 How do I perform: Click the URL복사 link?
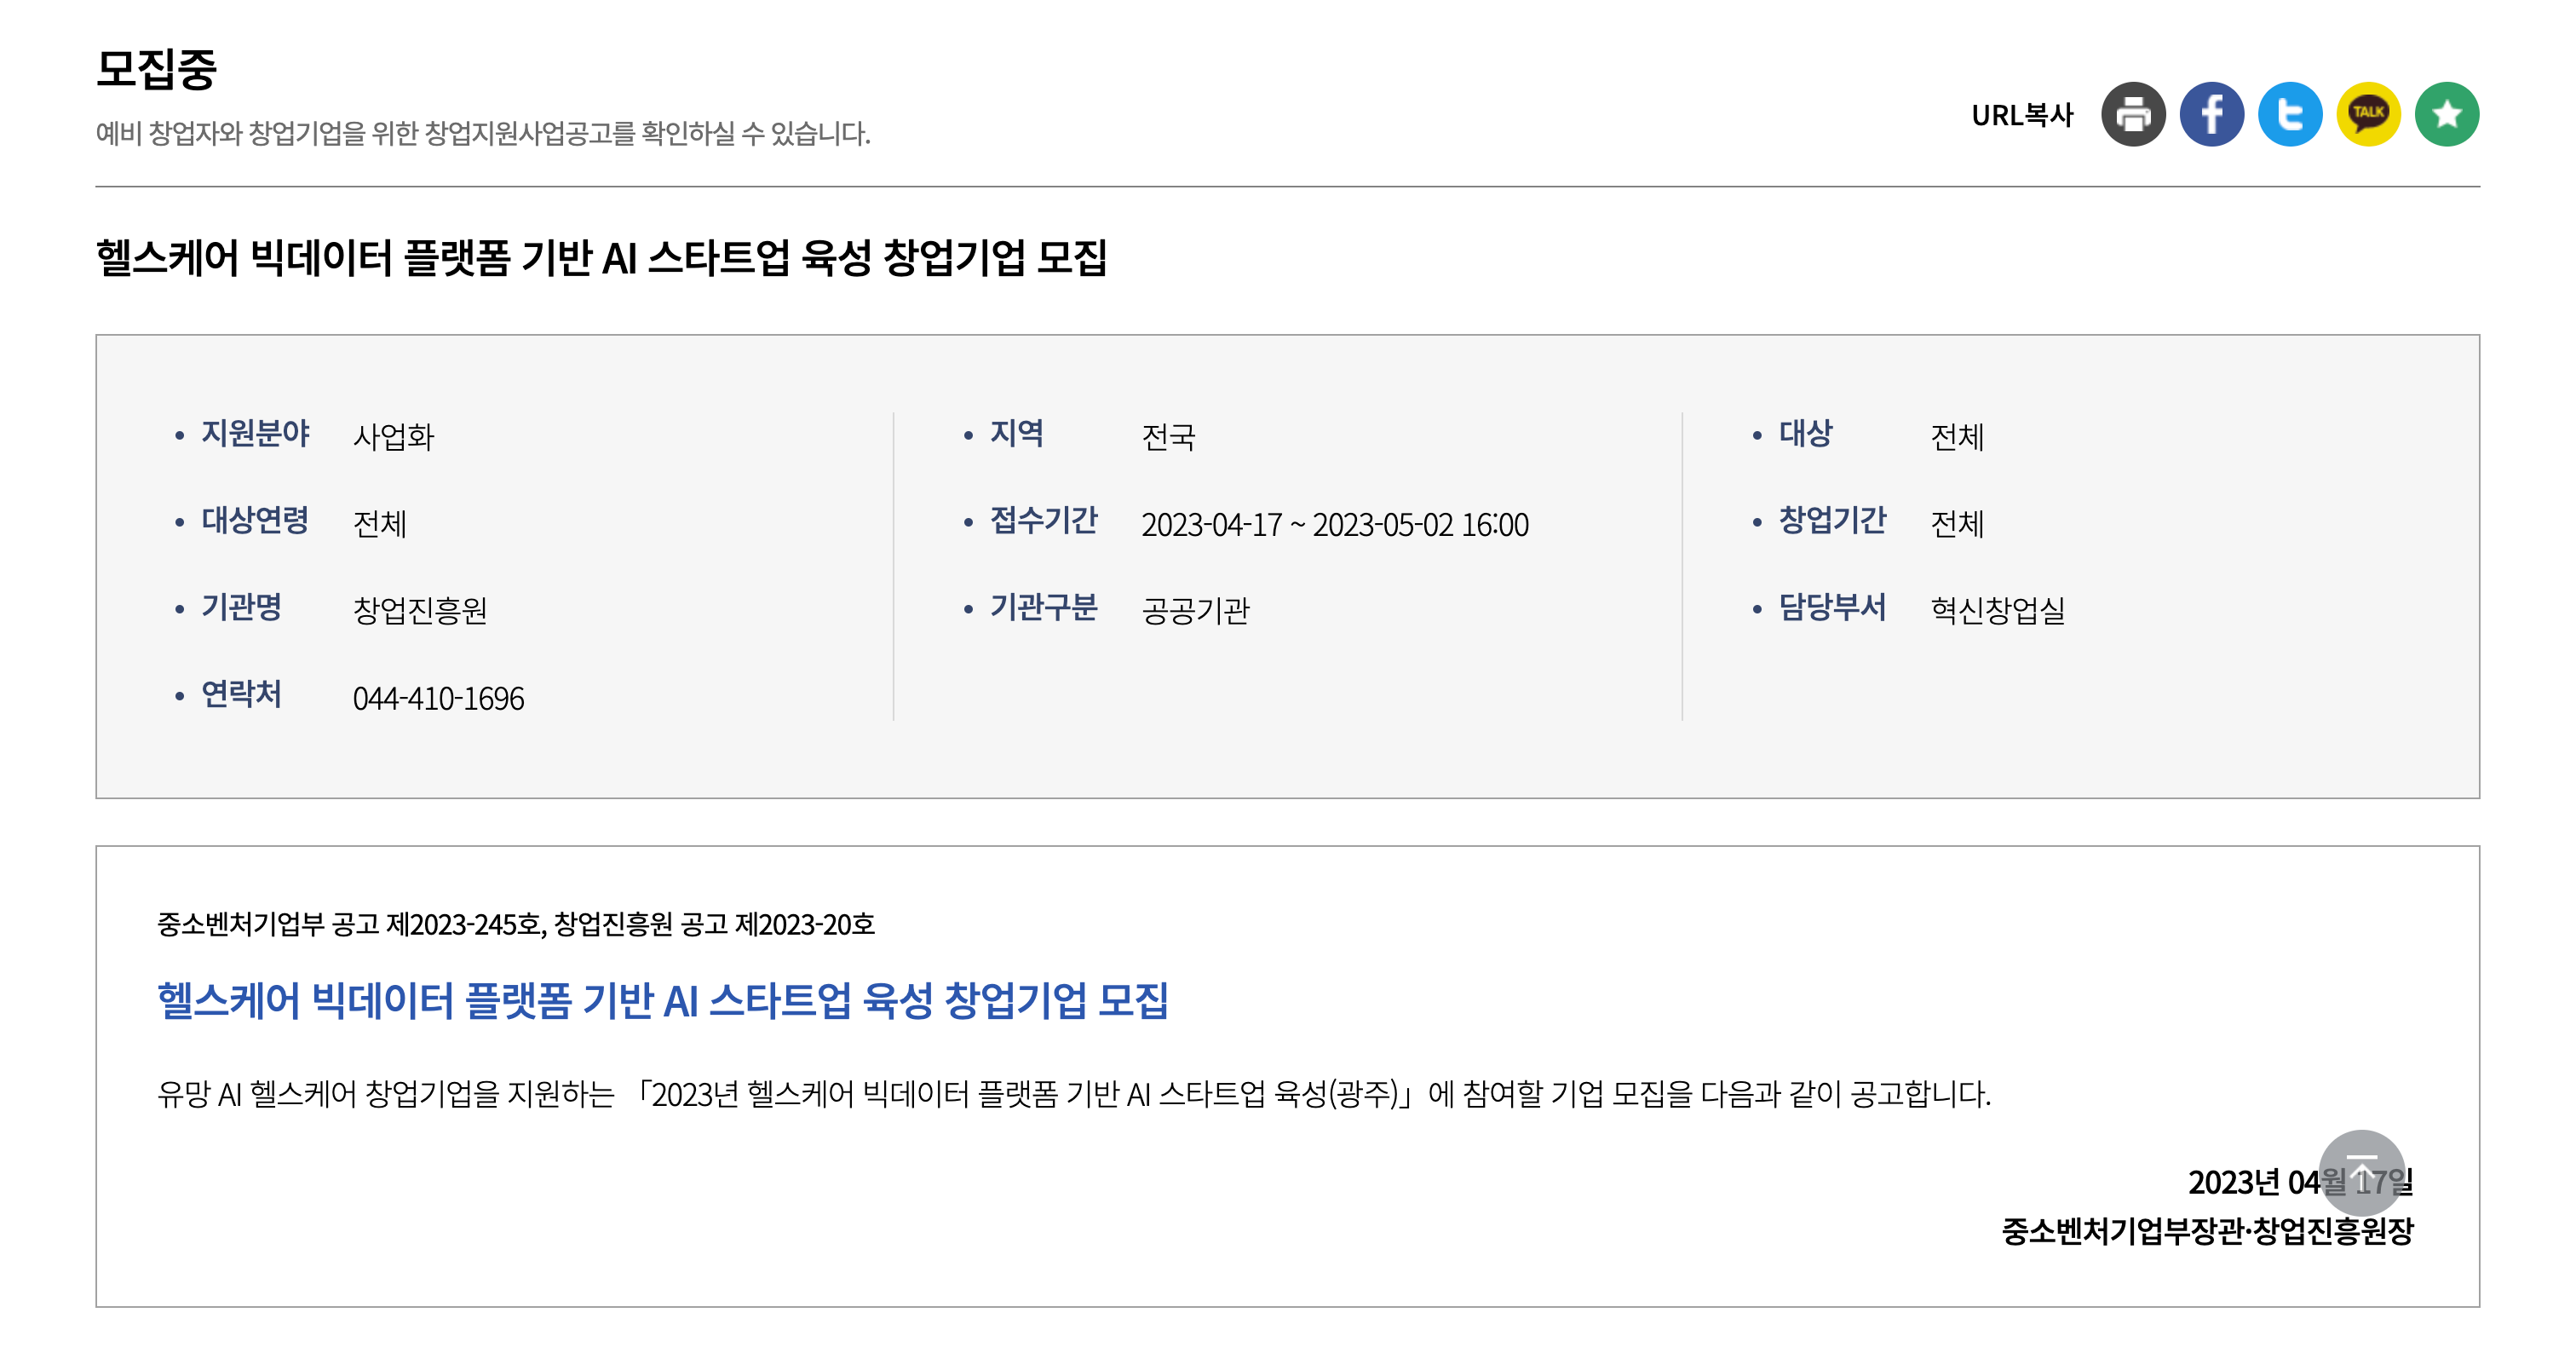coord(2022,115)
